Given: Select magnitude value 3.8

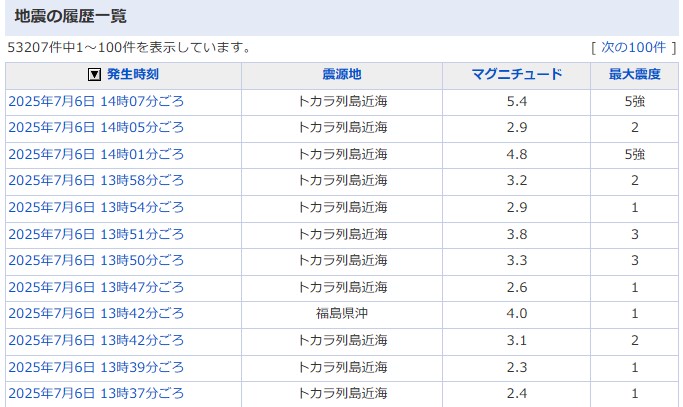Looking at the screenshot, I should pyautogui.click(x=517, y=234).
